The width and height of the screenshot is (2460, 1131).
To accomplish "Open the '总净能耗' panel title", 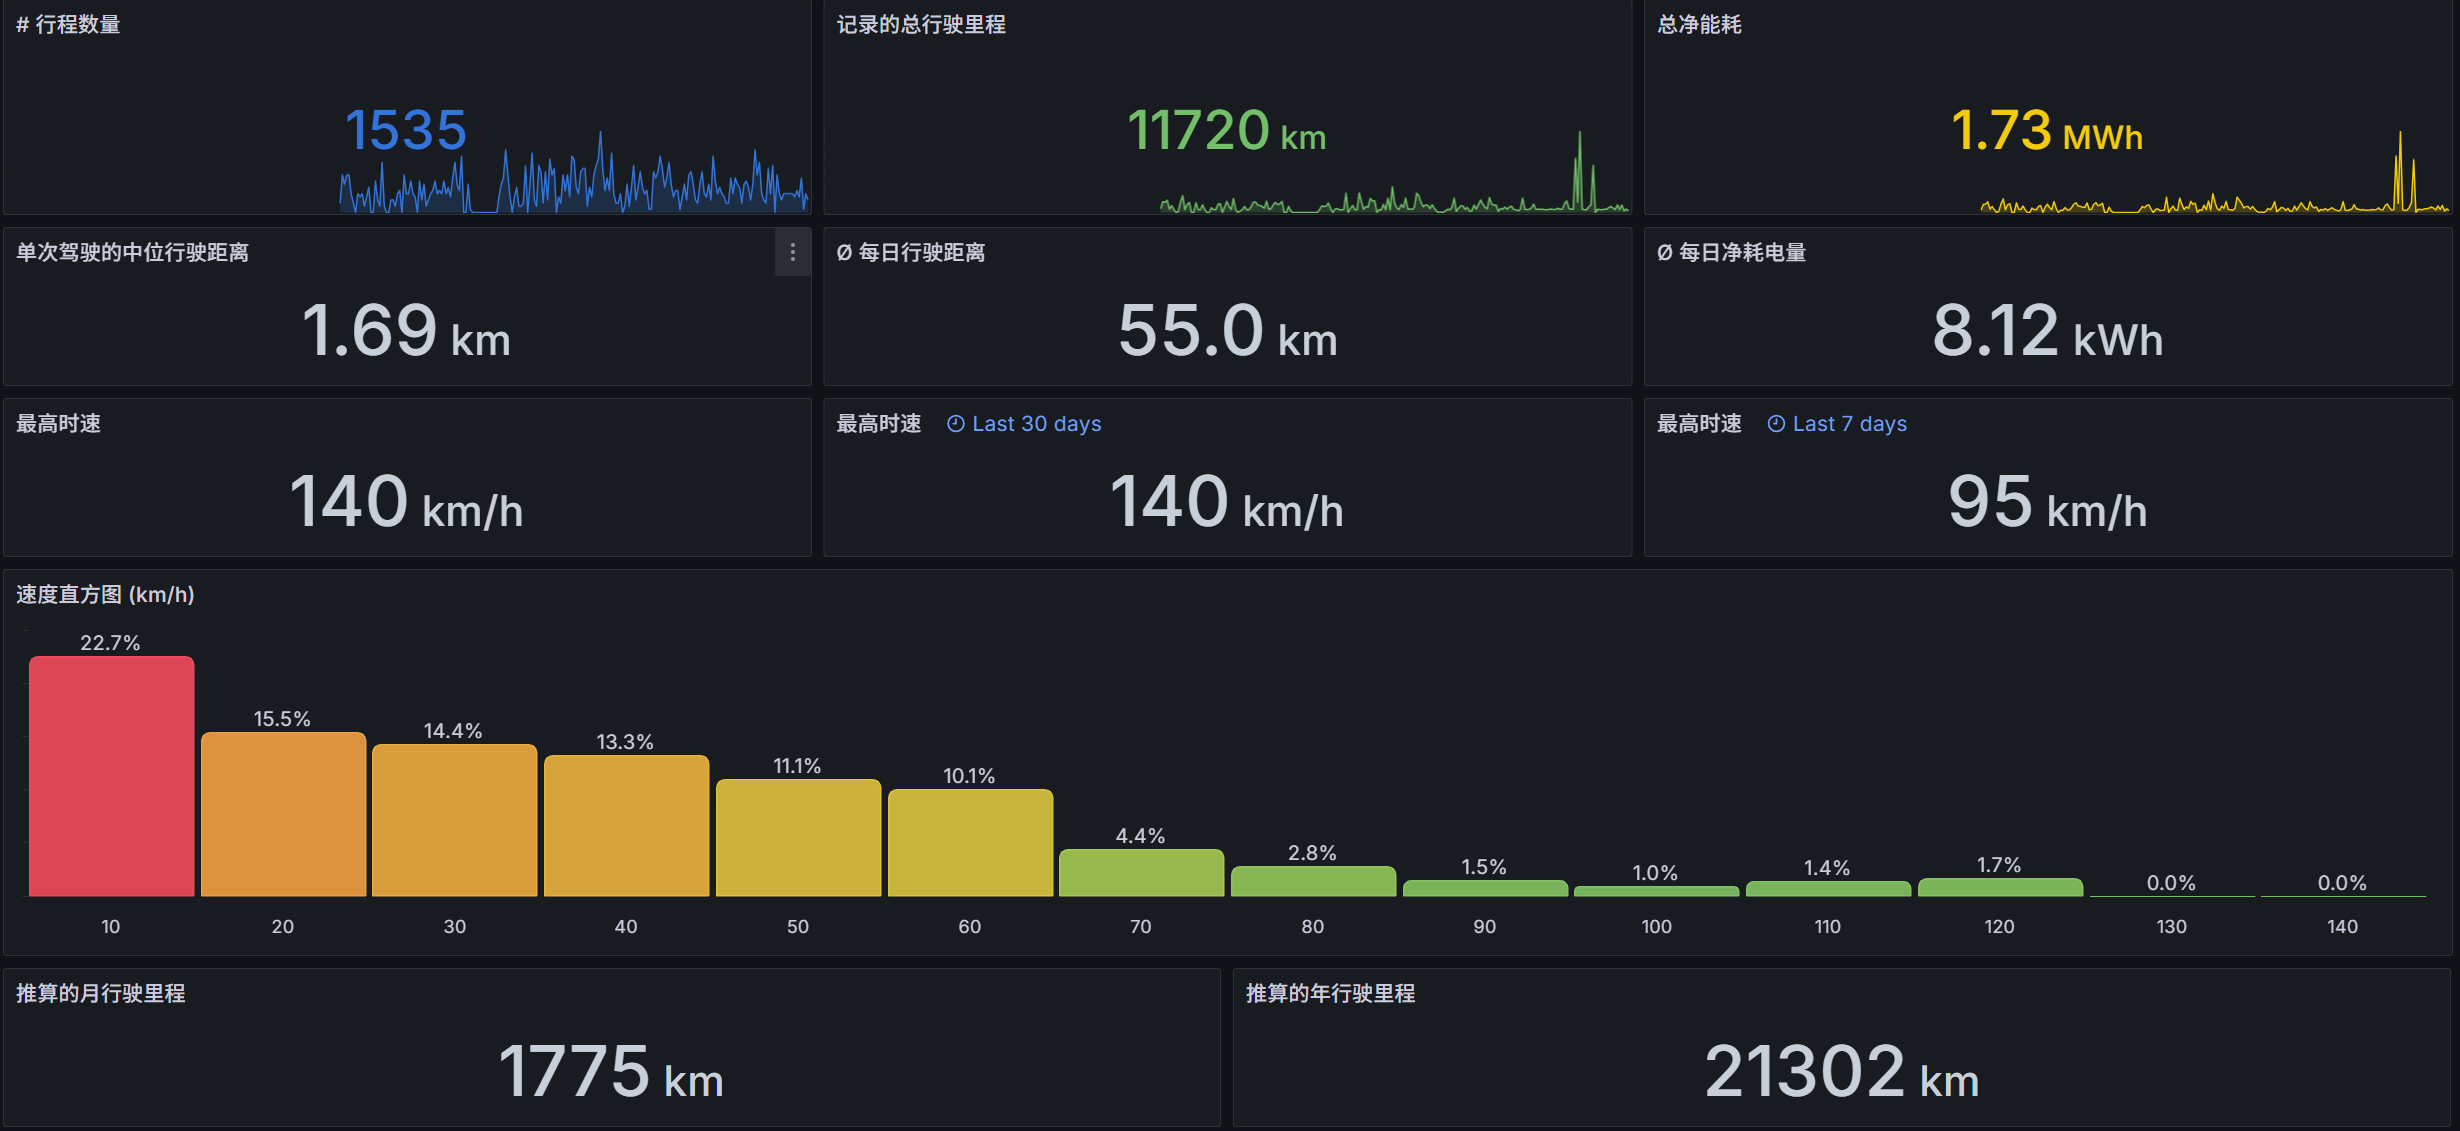I will [1698, 25].
